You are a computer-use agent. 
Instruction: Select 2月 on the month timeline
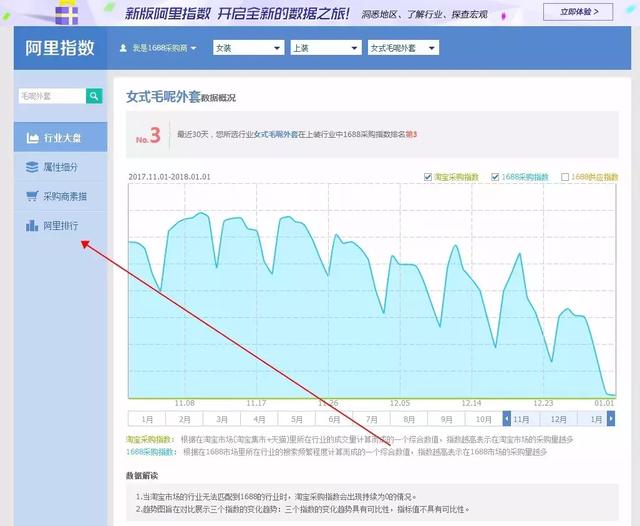pyautogui.click(x=184, y=419)
